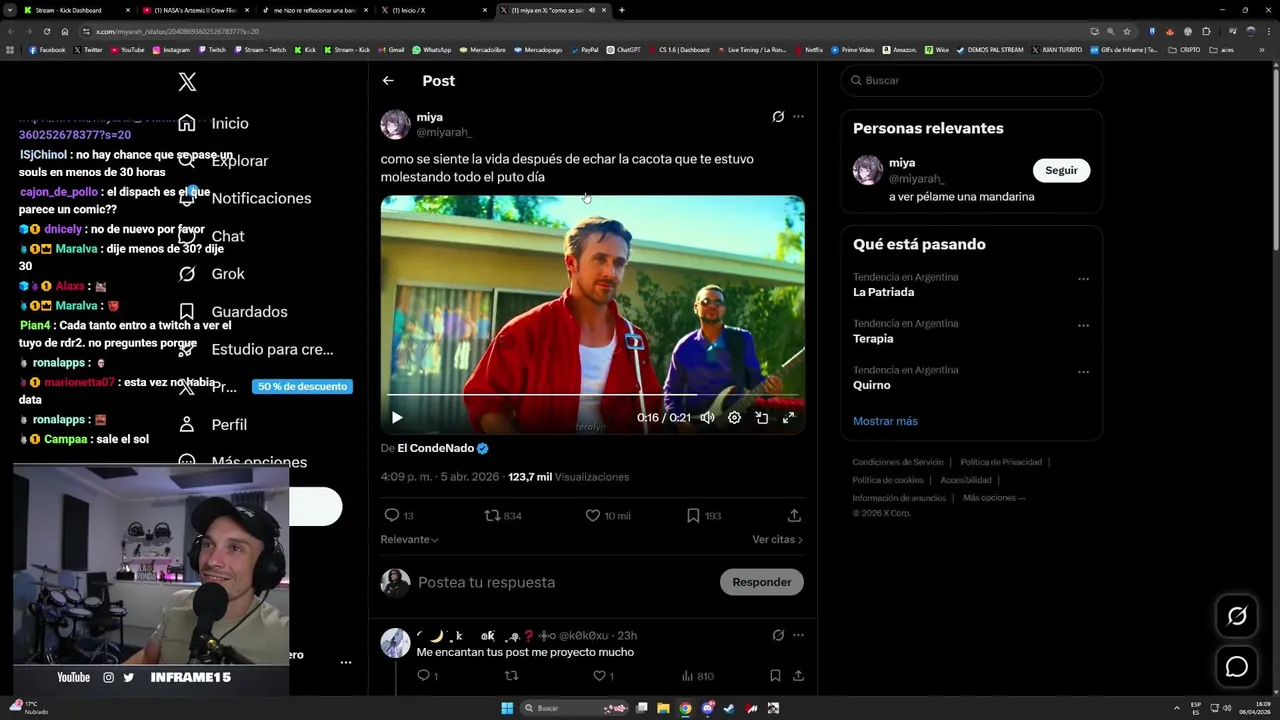This screenshot has width=1280, height=720.
Task: Open the 50 % de descuento badge
Action: click(302, 387)
